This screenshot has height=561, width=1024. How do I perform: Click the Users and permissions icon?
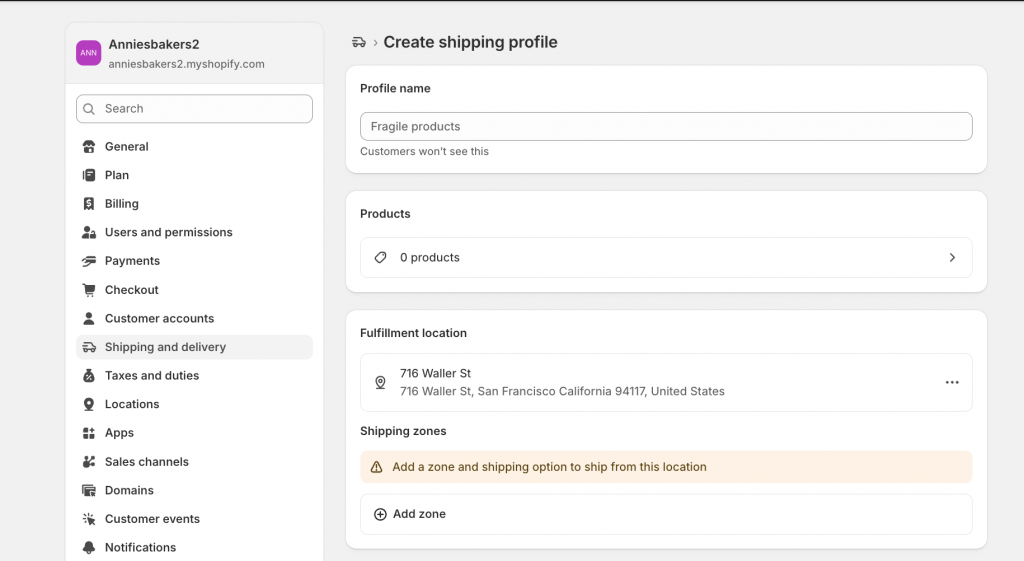pos(89,232)
